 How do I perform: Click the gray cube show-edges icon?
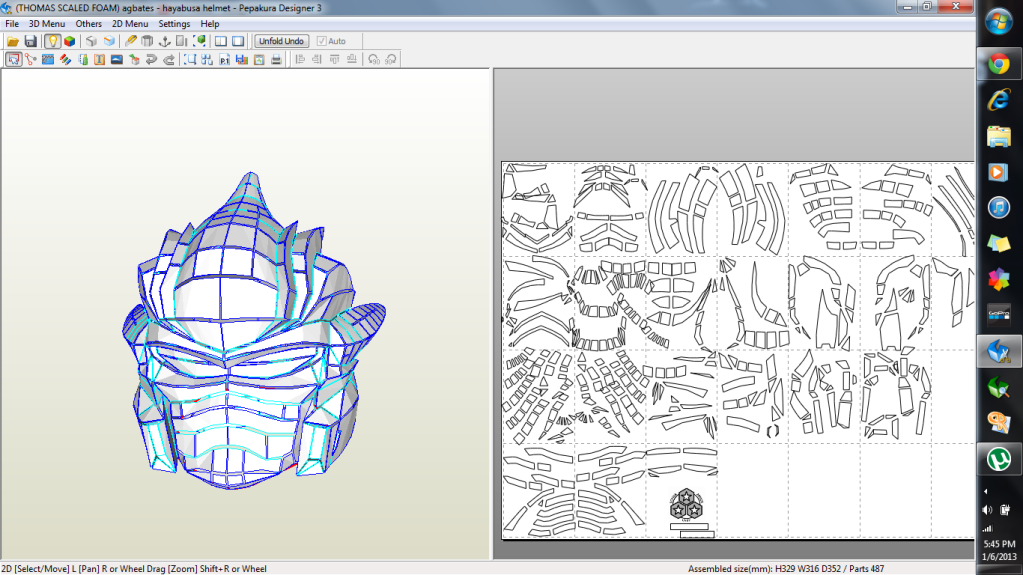point(91,41)
